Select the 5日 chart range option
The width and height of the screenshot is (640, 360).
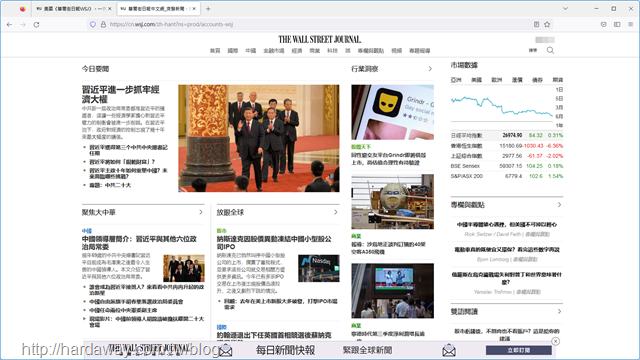559,98
